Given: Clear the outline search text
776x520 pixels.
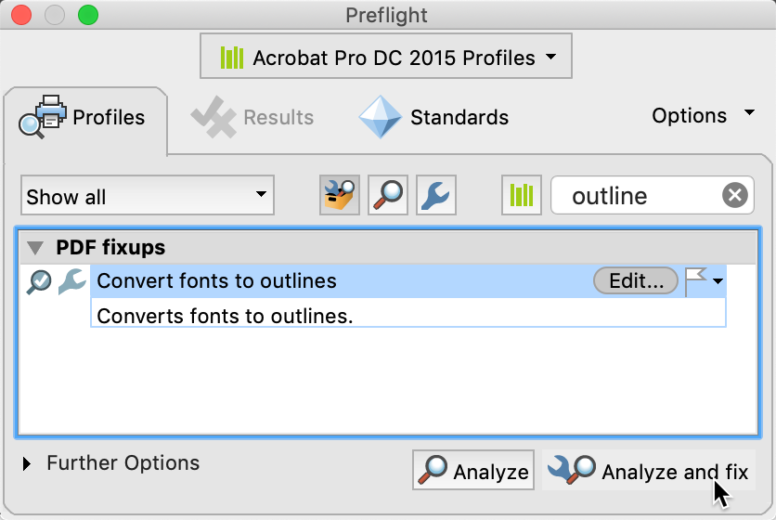Looking at the screenshot, I should click(735, 195).
